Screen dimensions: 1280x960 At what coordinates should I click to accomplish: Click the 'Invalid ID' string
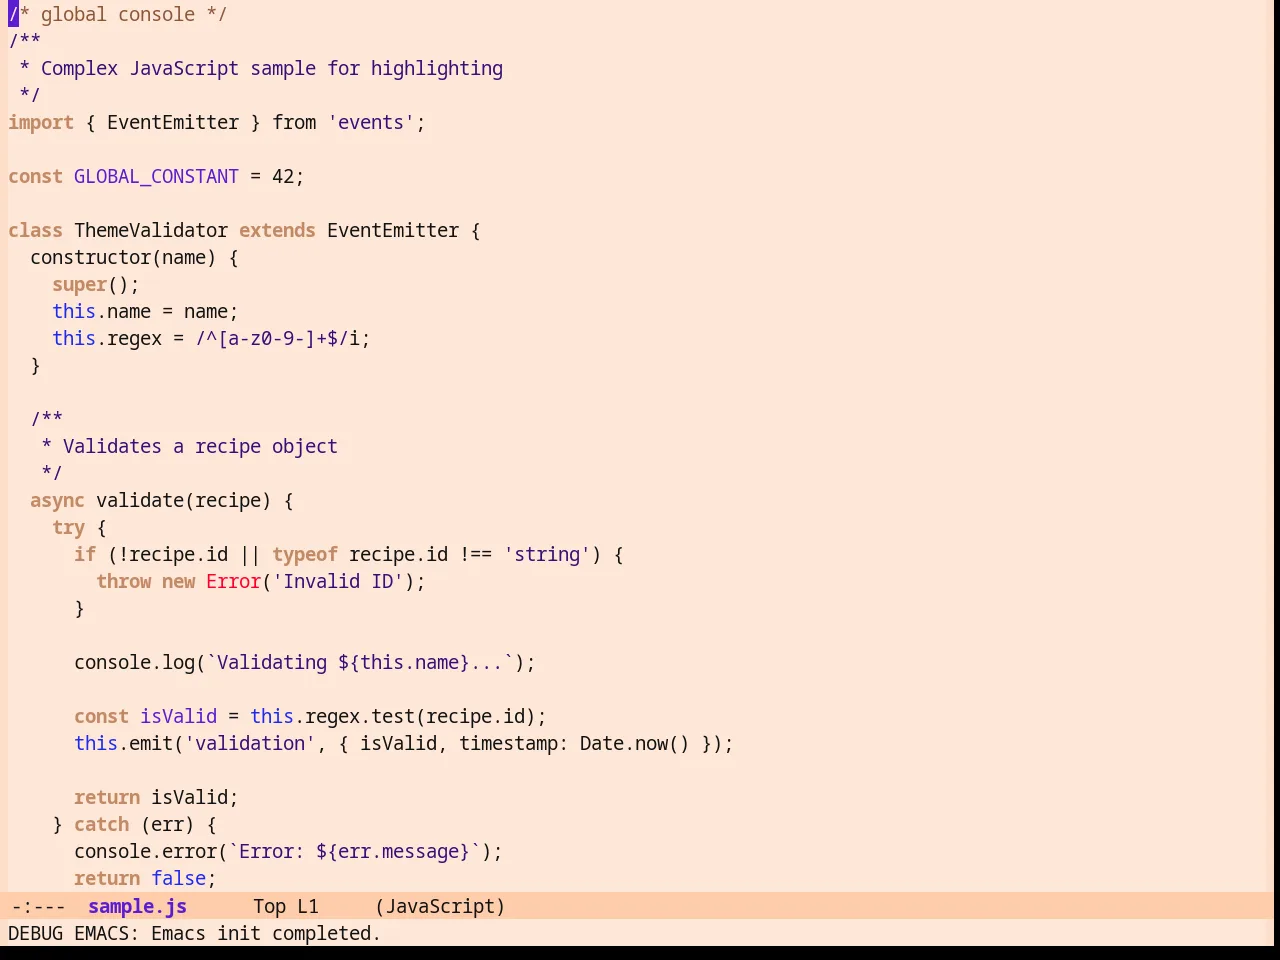338,581
